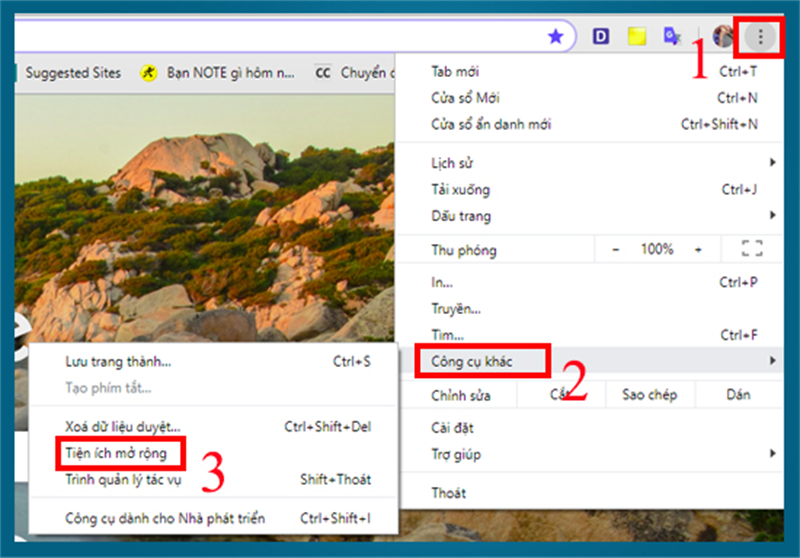Open Công cụ dành cho Nhà phát triển
The image size is (800, 558).
coord(213,518)
